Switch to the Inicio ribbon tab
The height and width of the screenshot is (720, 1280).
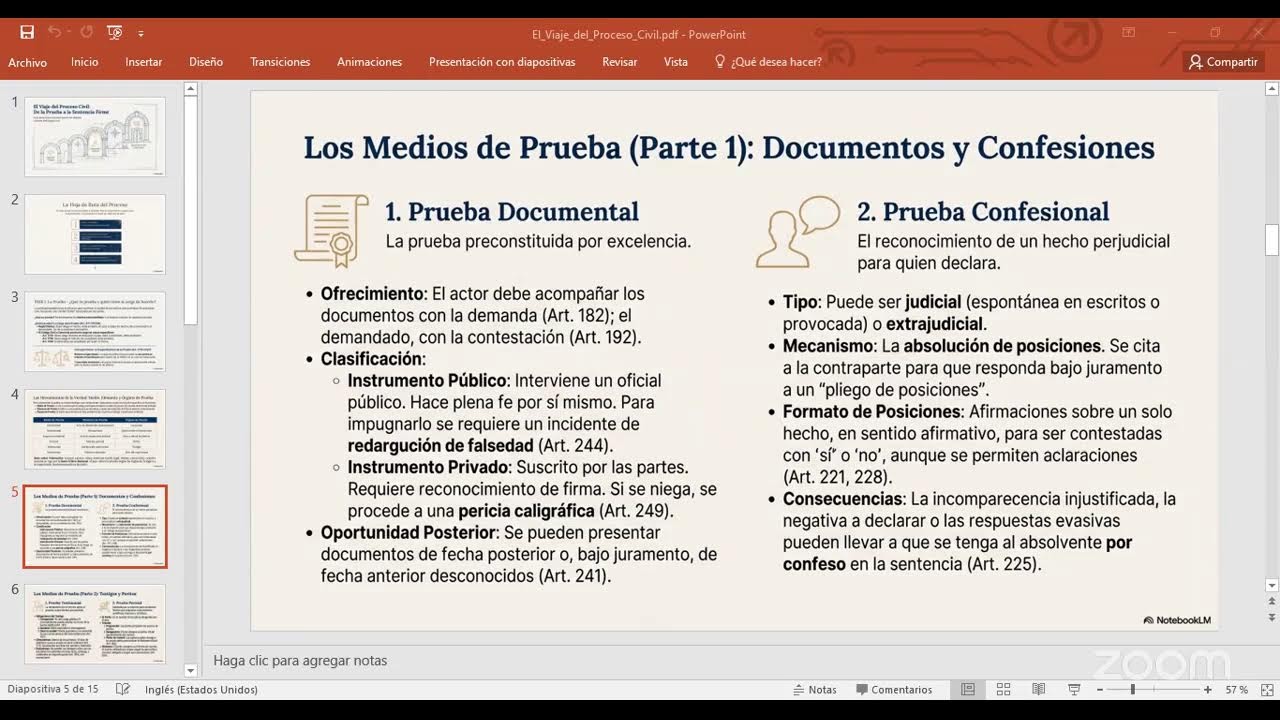tap(85, 62)
